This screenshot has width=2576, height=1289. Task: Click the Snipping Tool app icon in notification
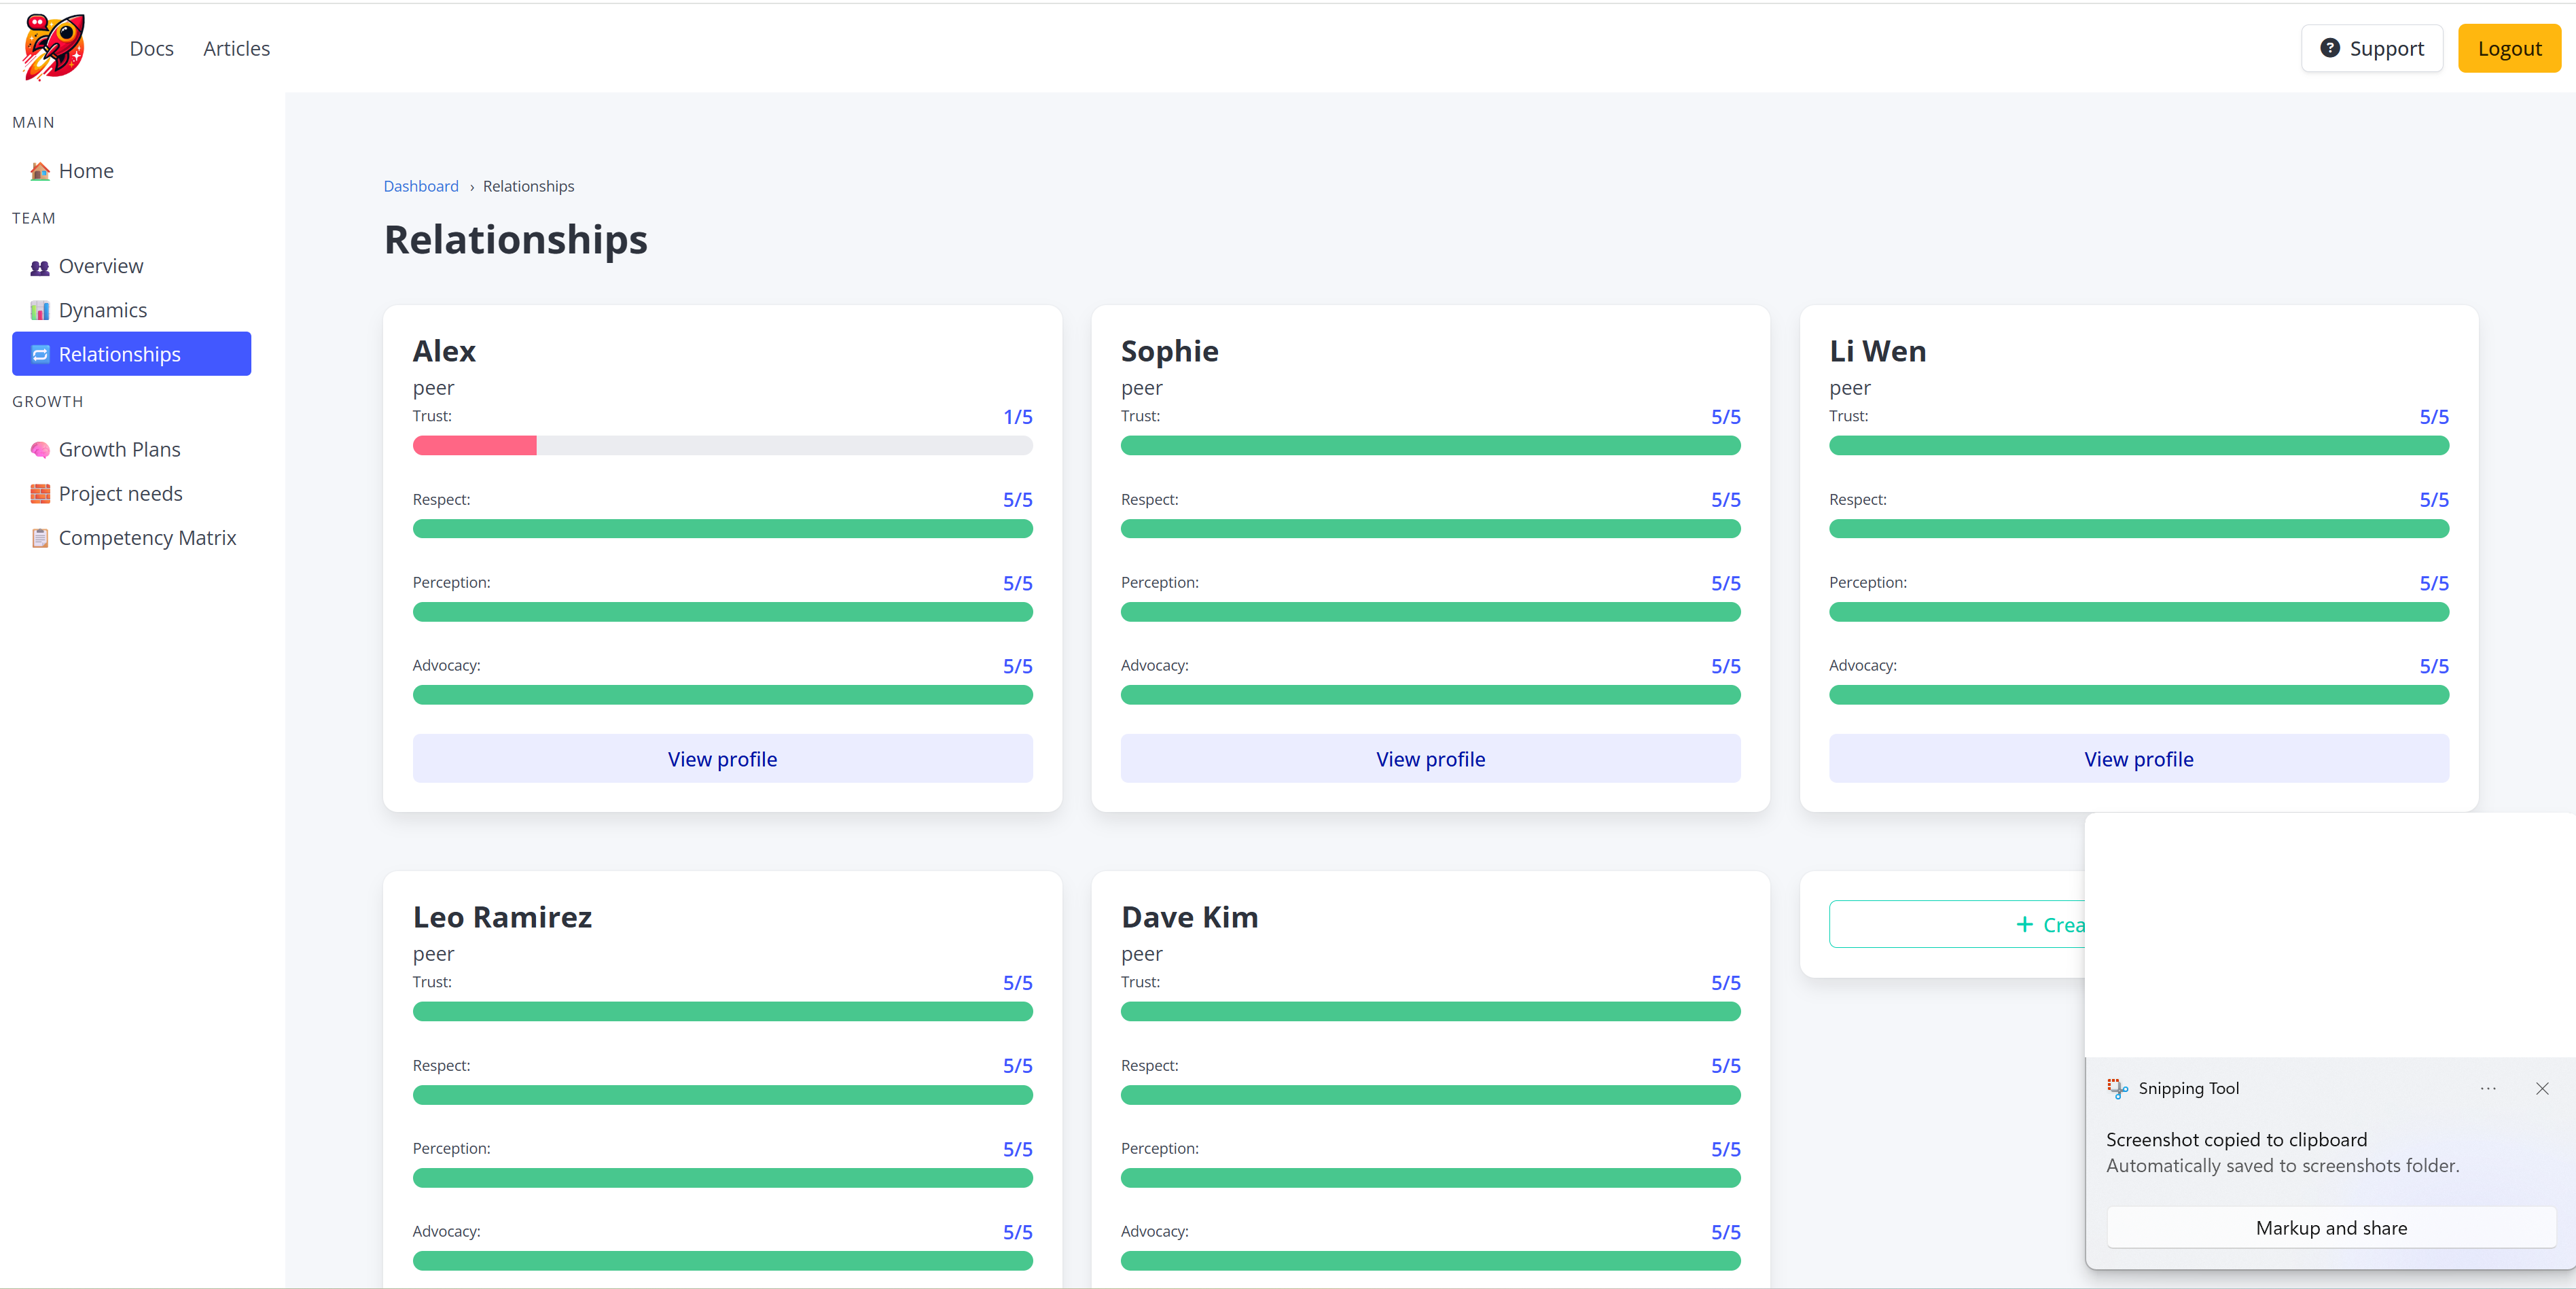pos(2117,1088)
